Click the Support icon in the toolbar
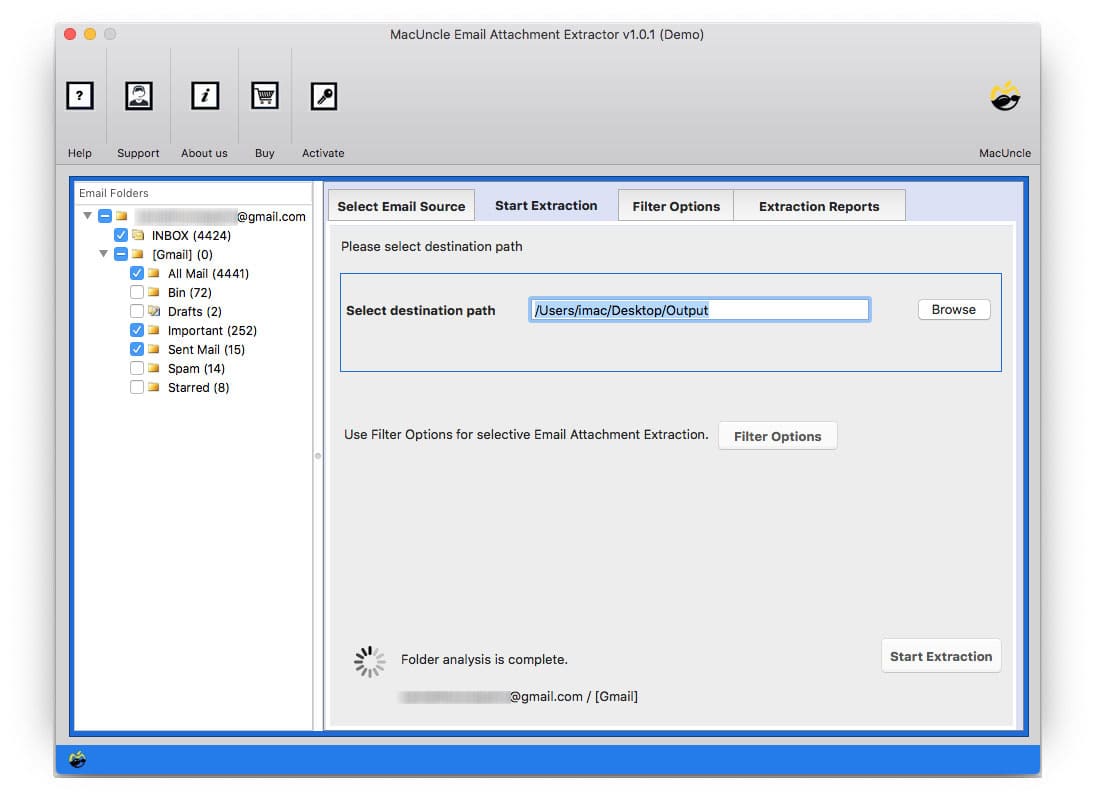 point(138,96)
